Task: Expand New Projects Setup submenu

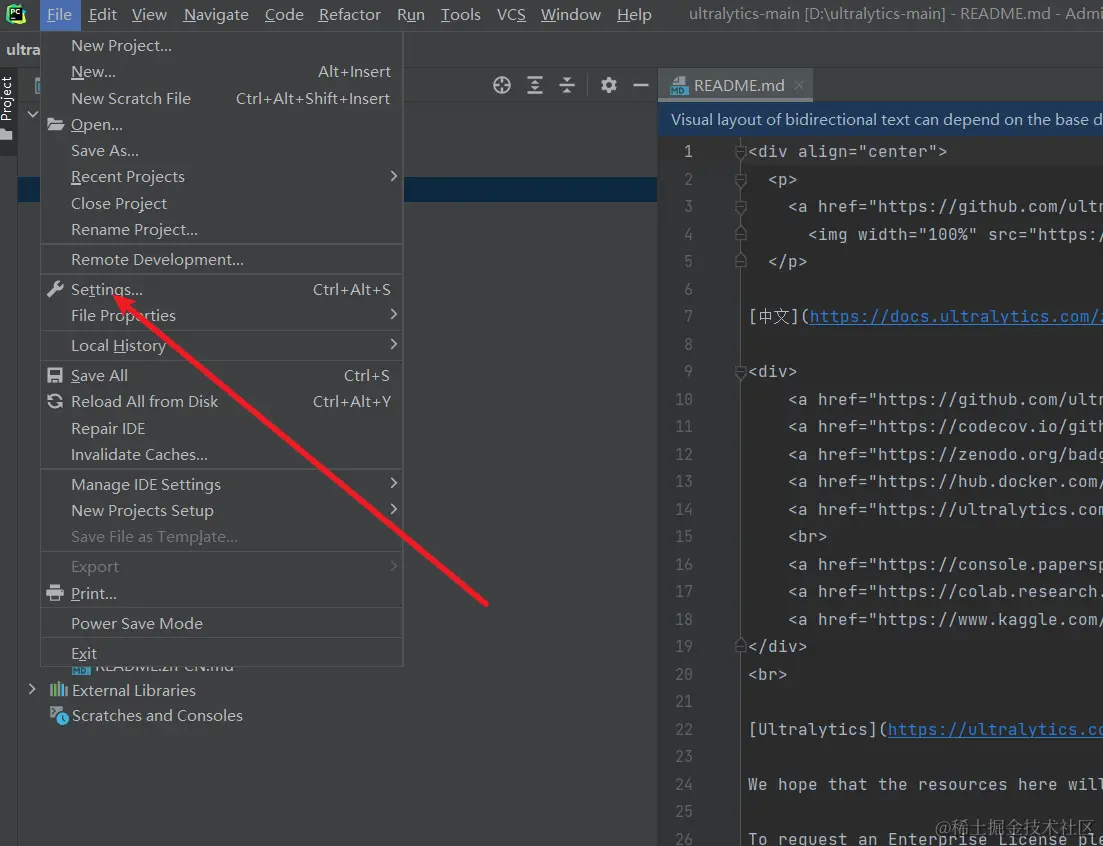Action: pos(222,511)
